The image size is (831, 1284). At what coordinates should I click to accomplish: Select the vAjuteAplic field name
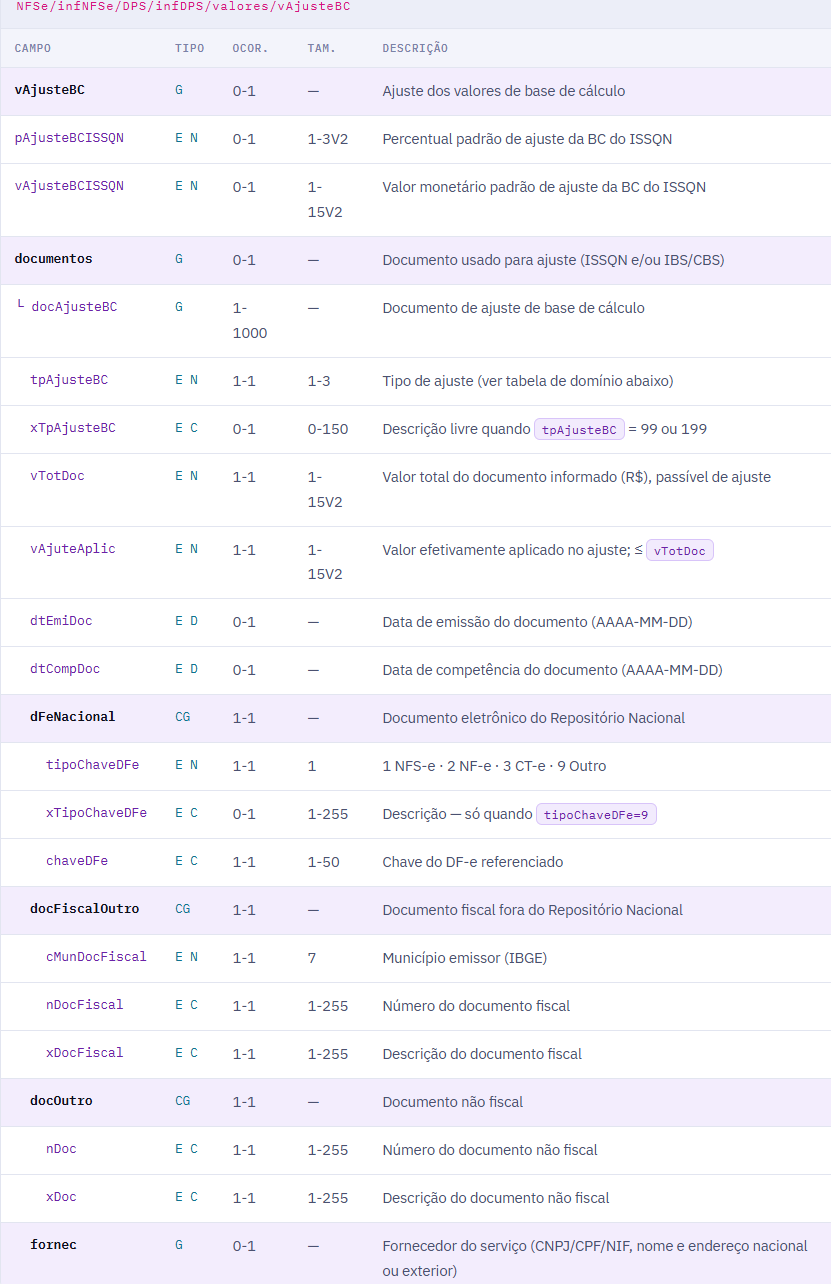(x=73, y=549)
